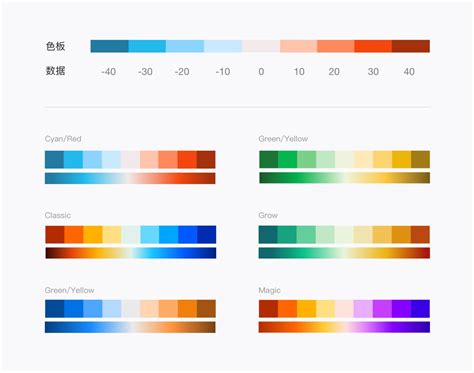Choose the amber yellow swatch in Classic palette
This screenshot has width=474, height=373.
pos(93,235)
